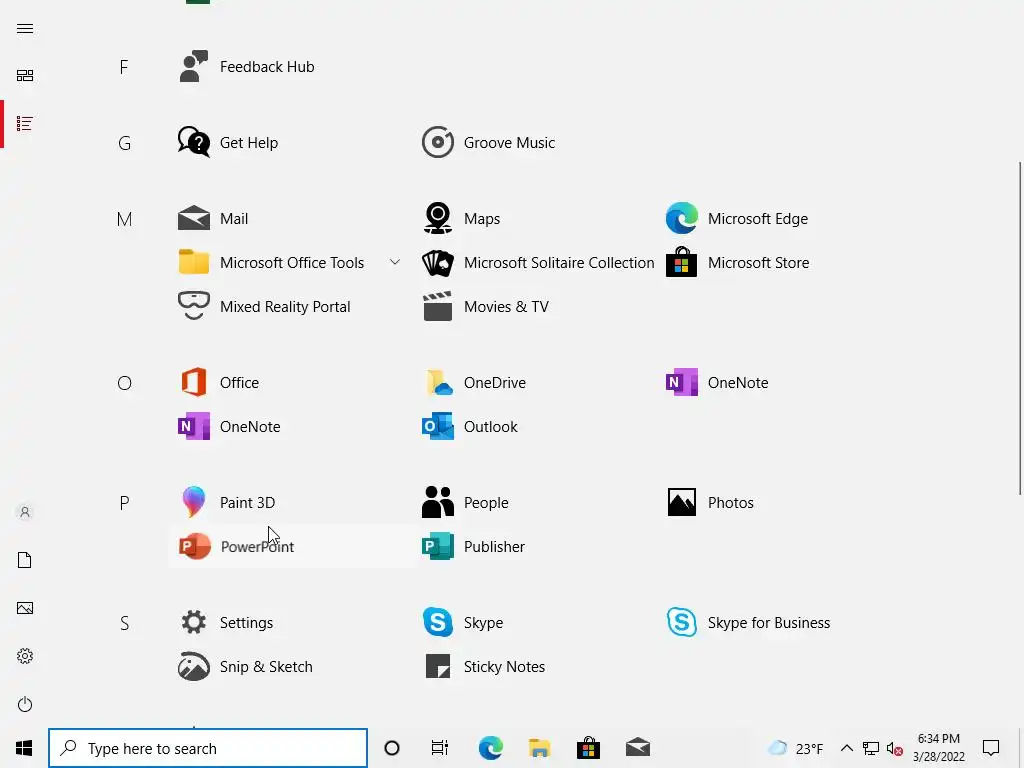
Task: Open Publisher icon
Action: pyautogui.click(x=438, y=547)
